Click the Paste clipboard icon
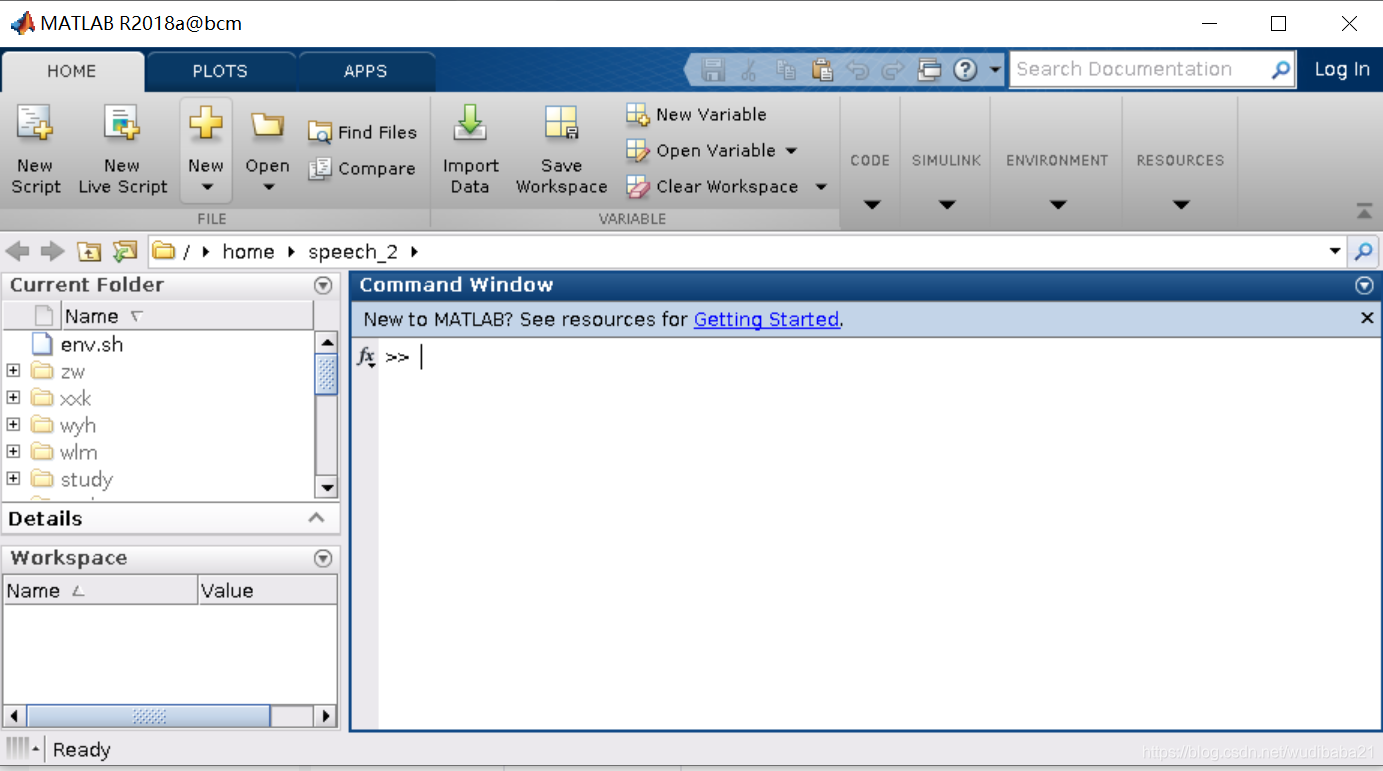 point(822,70)
